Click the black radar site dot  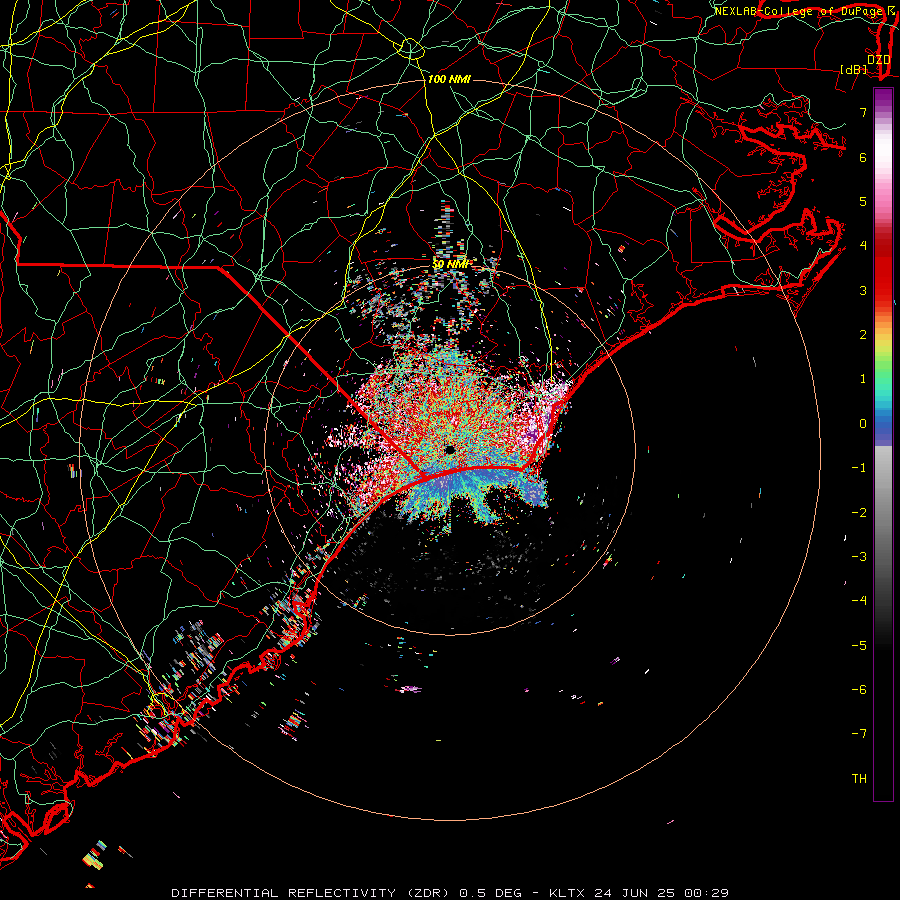[450, 449]
